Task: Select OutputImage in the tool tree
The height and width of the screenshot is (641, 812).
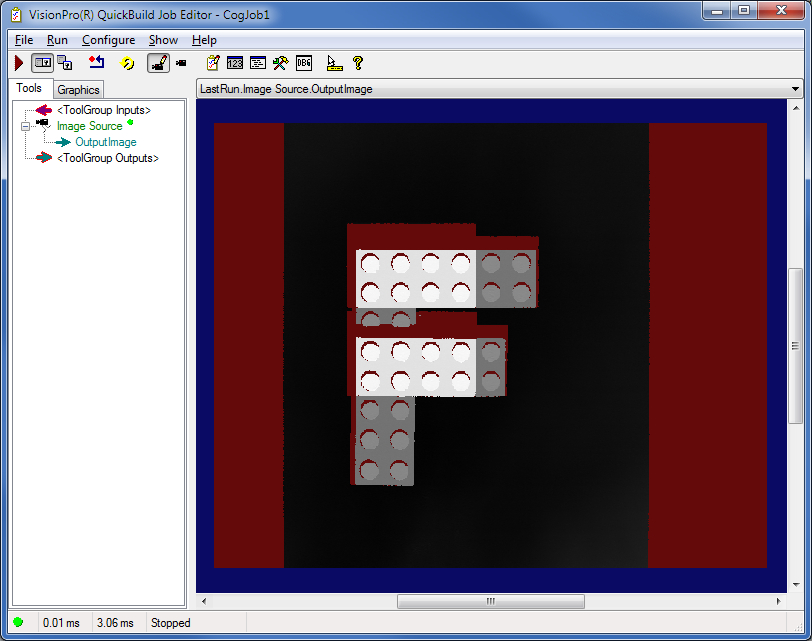Action: pos(105,142)
